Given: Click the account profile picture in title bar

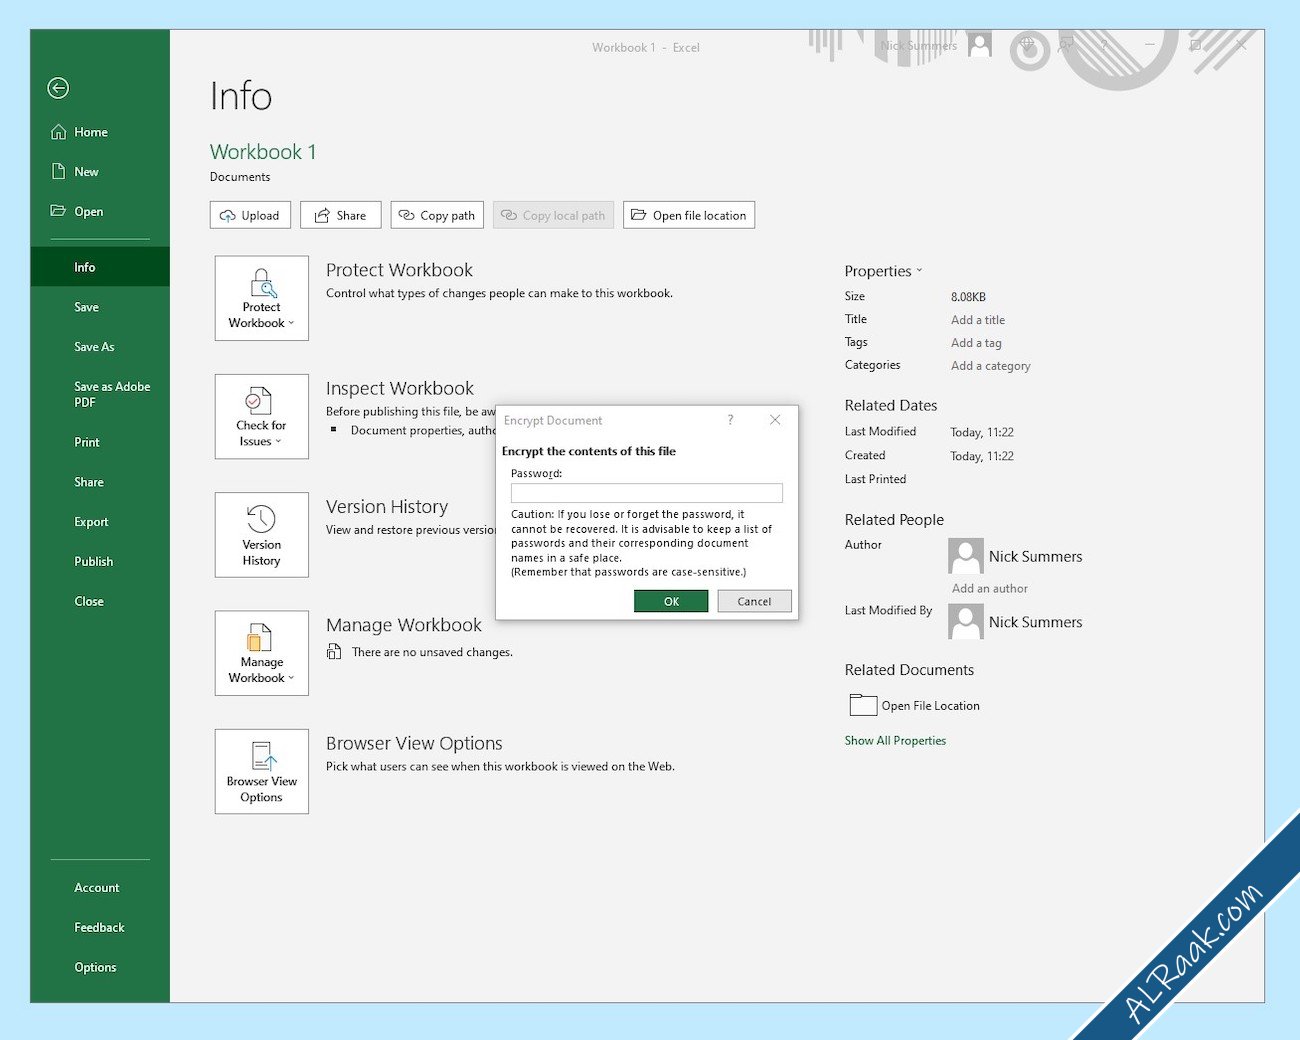Looking at the screenshot, I should pyautogui.click(x=980, y=45).
